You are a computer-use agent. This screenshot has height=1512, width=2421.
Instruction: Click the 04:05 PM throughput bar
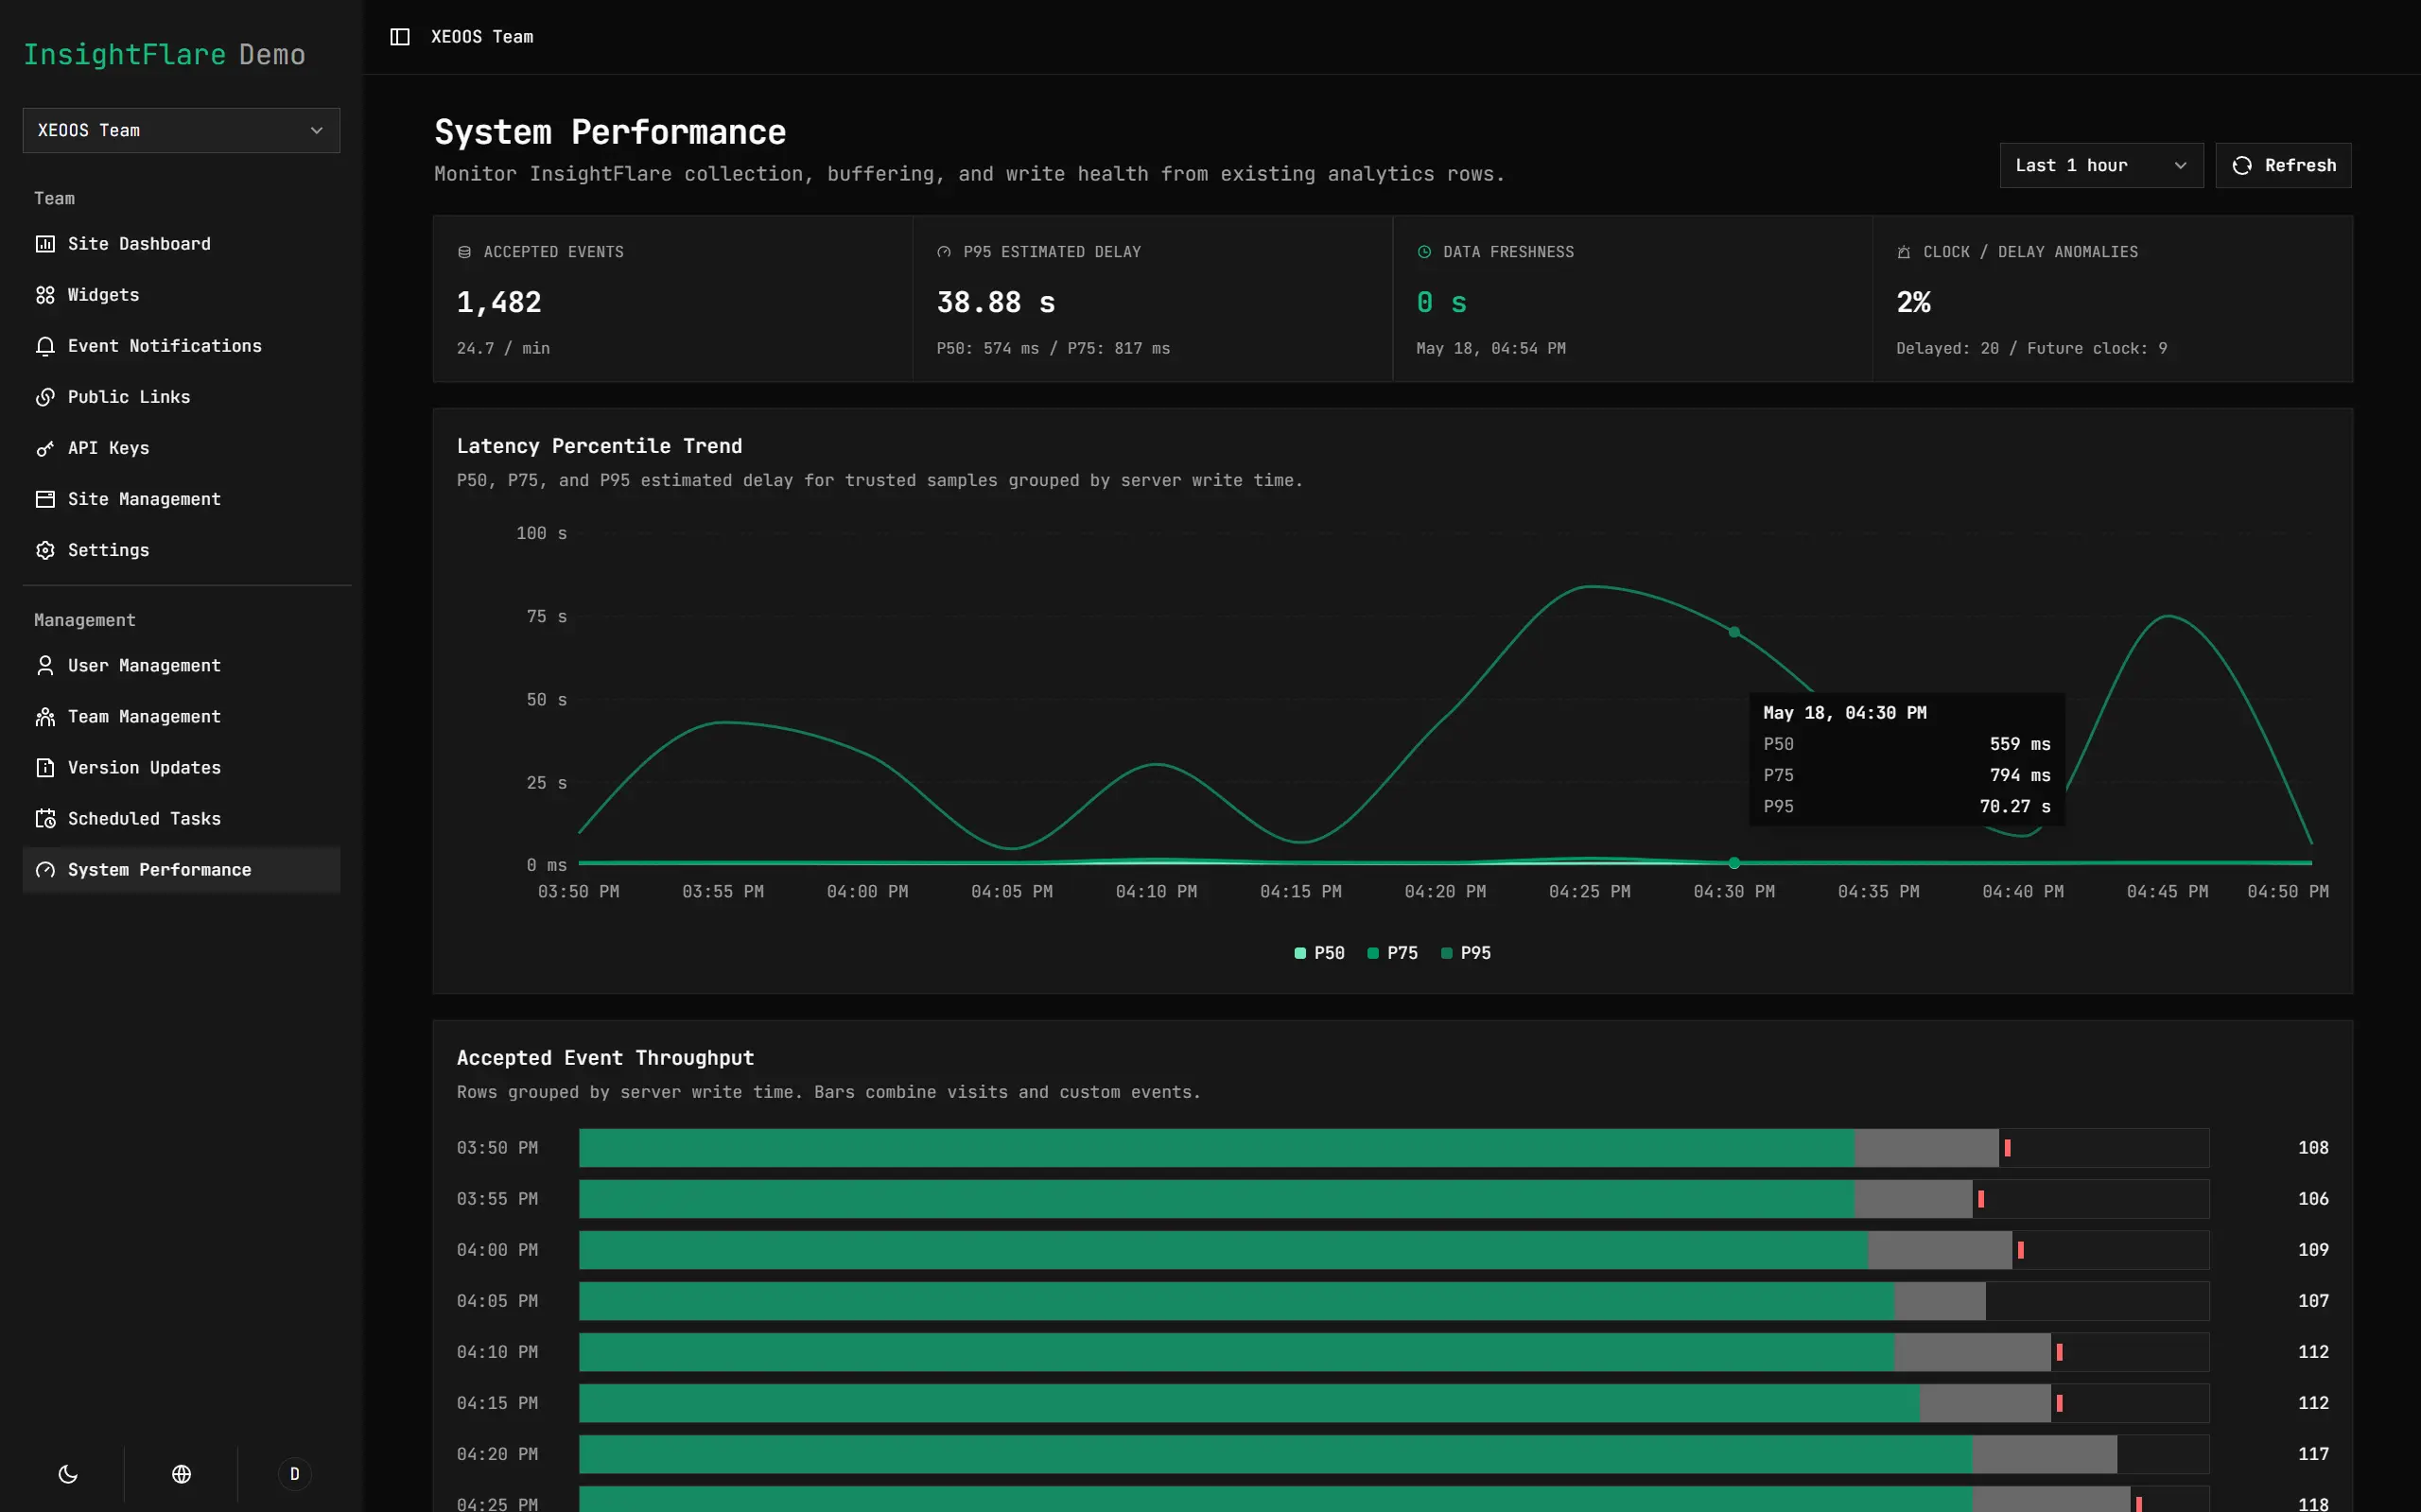[x=1394, y=1301]
